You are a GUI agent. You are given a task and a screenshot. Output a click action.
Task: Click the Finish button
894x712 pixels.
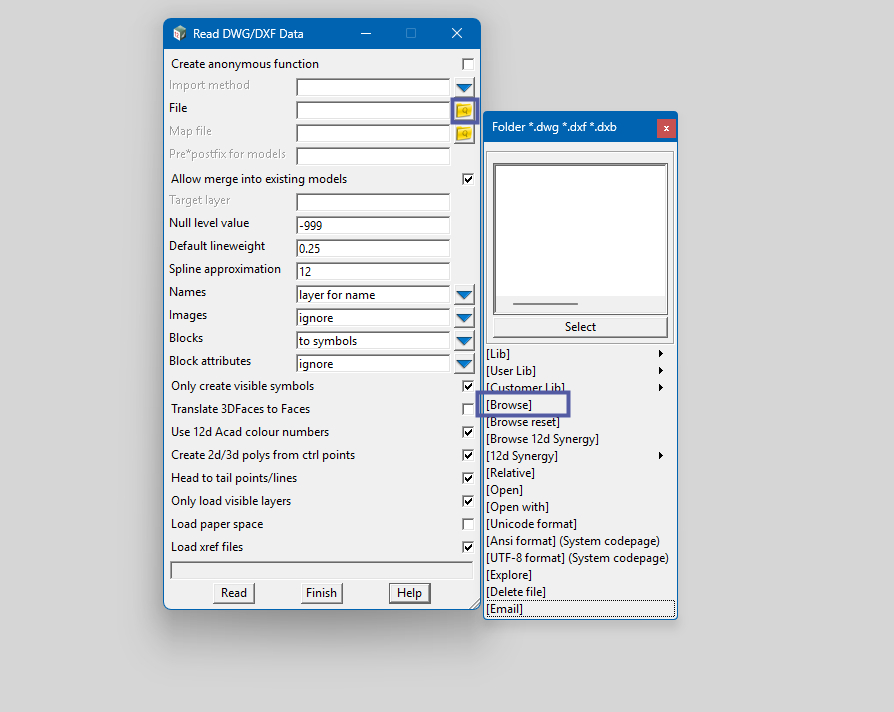pos(321,593)
